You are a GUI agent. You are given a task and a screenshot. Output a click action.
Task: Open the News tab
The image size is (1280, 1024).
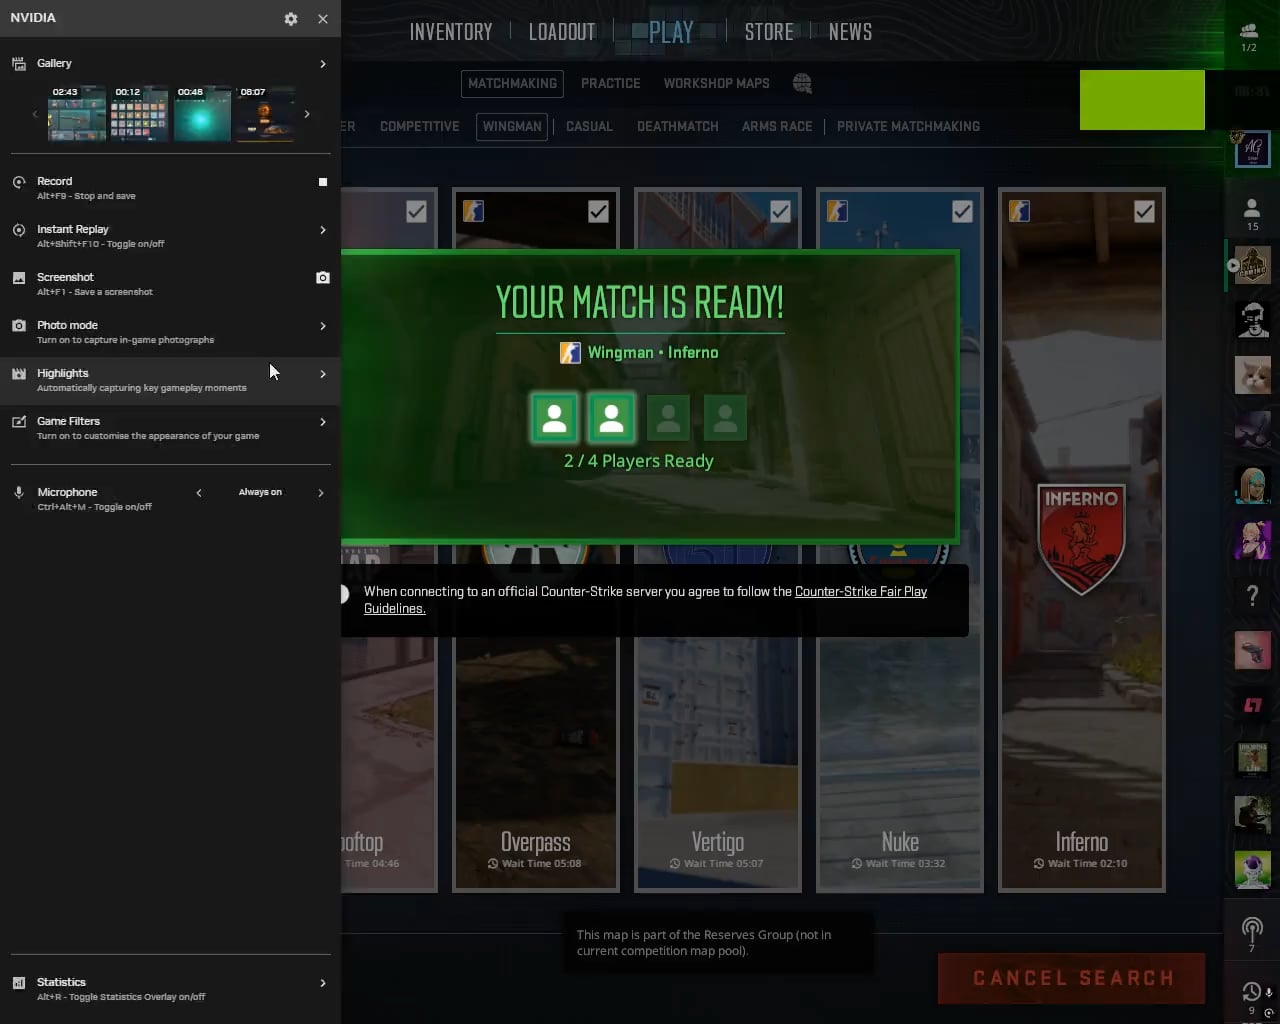click(850, 32)
